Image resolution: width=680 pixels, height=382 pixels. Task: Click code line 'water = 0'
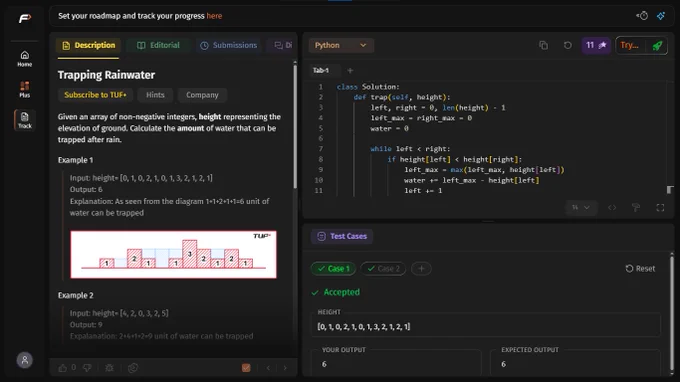389,128
